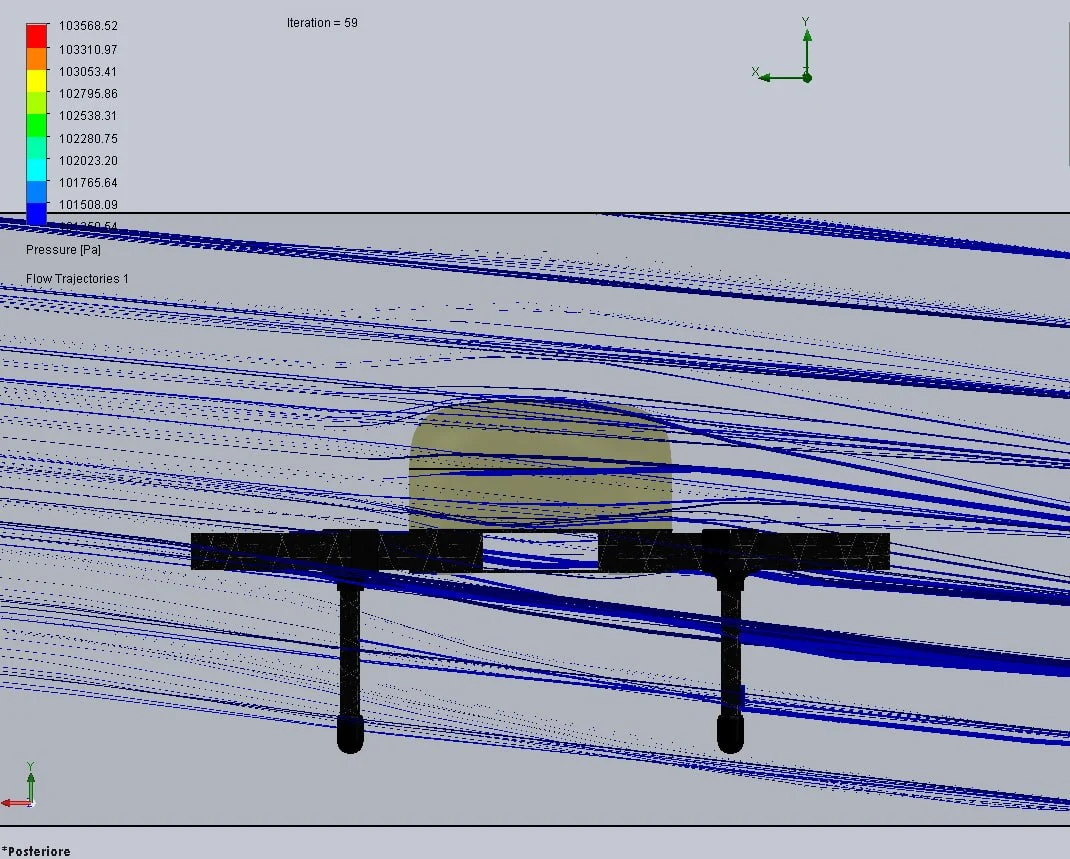Click the view orientation triad at bottom left
This screenshot has height=859, width=1070.
tap(18, 786)
